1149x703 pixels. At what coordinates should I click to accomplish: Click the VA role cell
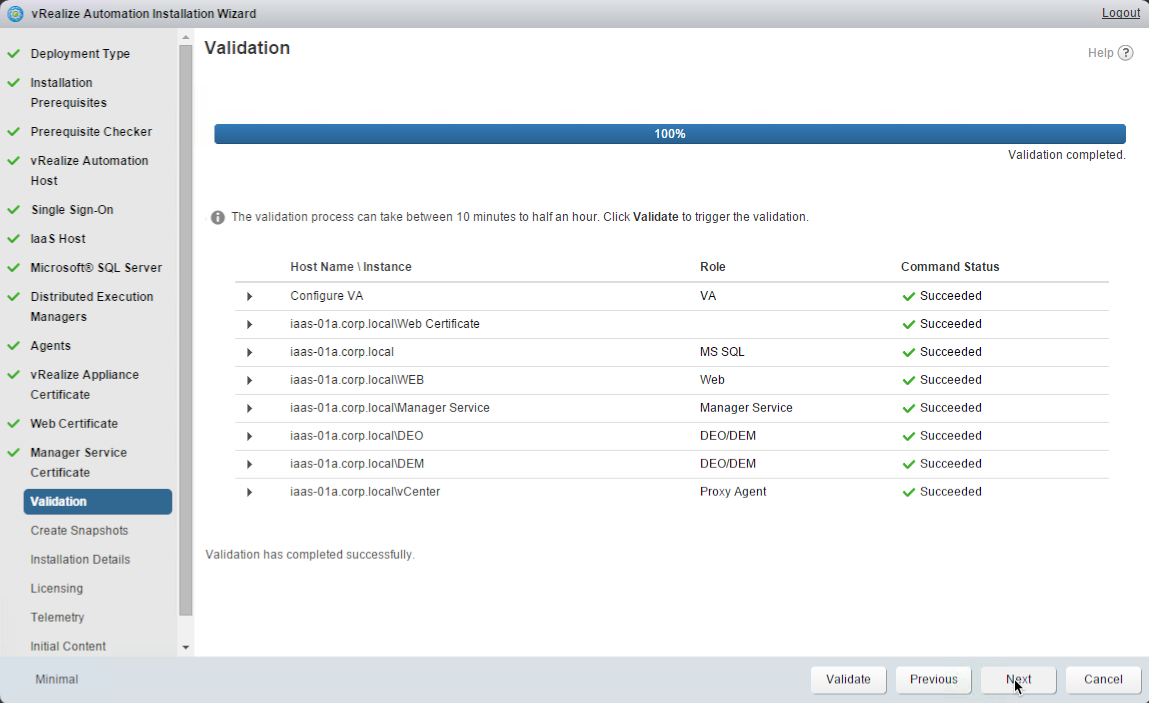pyautogui.click(x=708, y=296)
